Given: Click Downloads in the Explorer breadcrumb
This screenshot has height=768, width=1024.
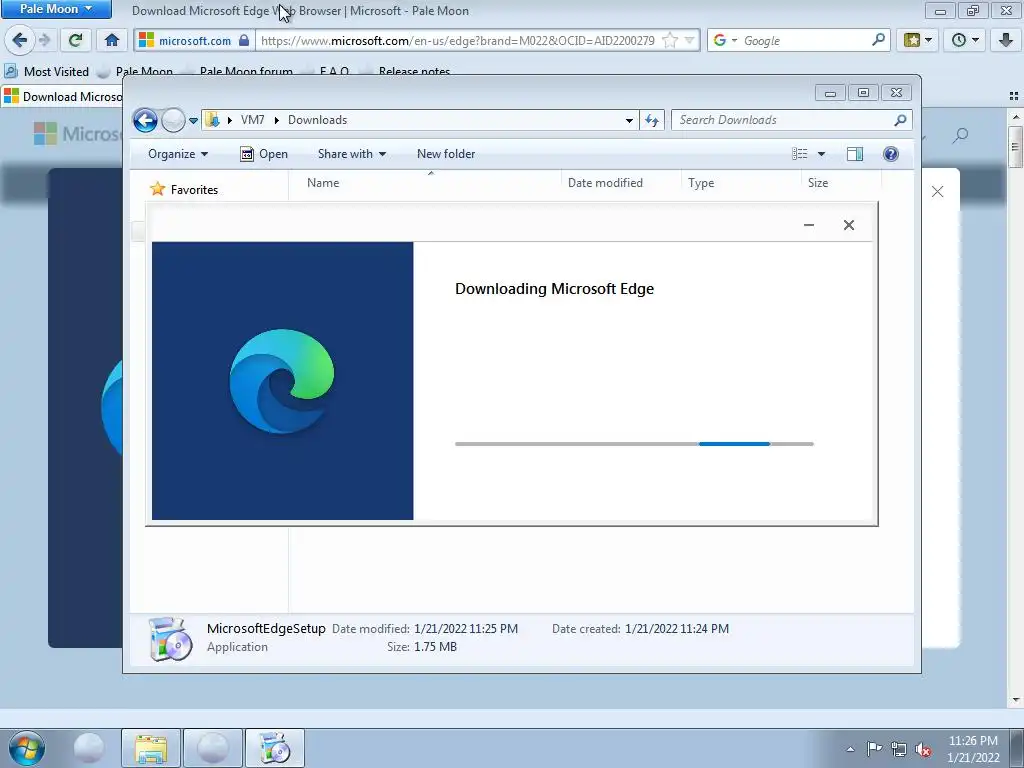Looking at the screenshot, I should 317,120.
